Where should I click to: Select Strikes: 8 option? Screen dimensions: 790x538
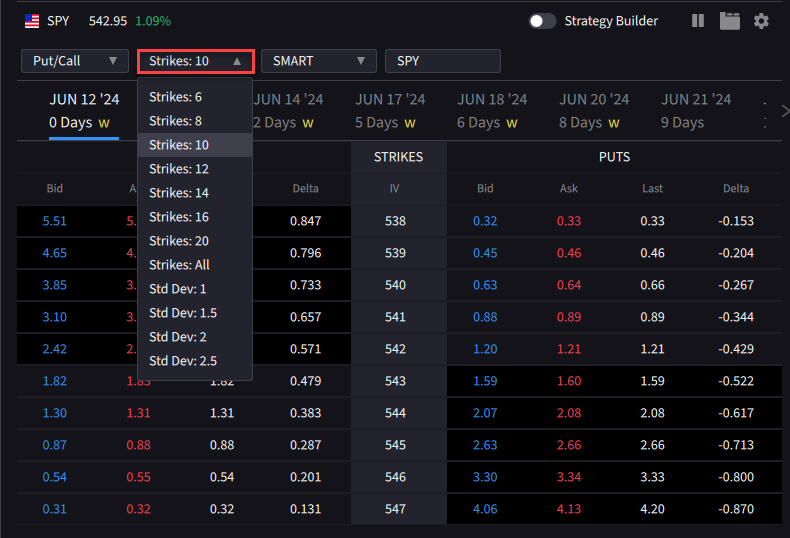point(194,121)
